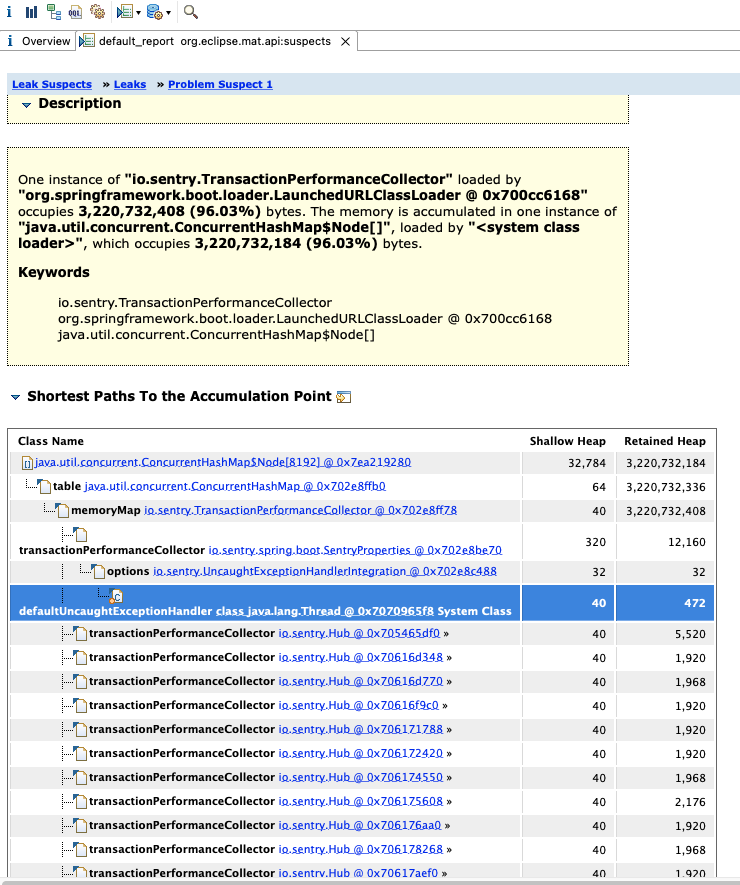Viewport: 740px width, 885px height.
Task: Open the Query Browser dropdown arrow
Action: (168, 12)
